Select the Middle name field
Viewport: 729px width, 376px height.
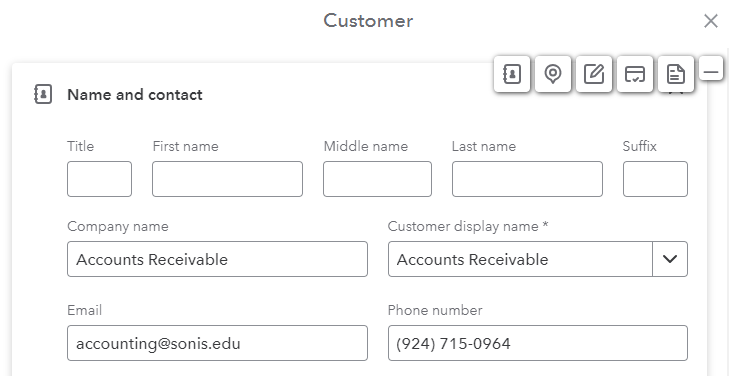click(377, 179)
